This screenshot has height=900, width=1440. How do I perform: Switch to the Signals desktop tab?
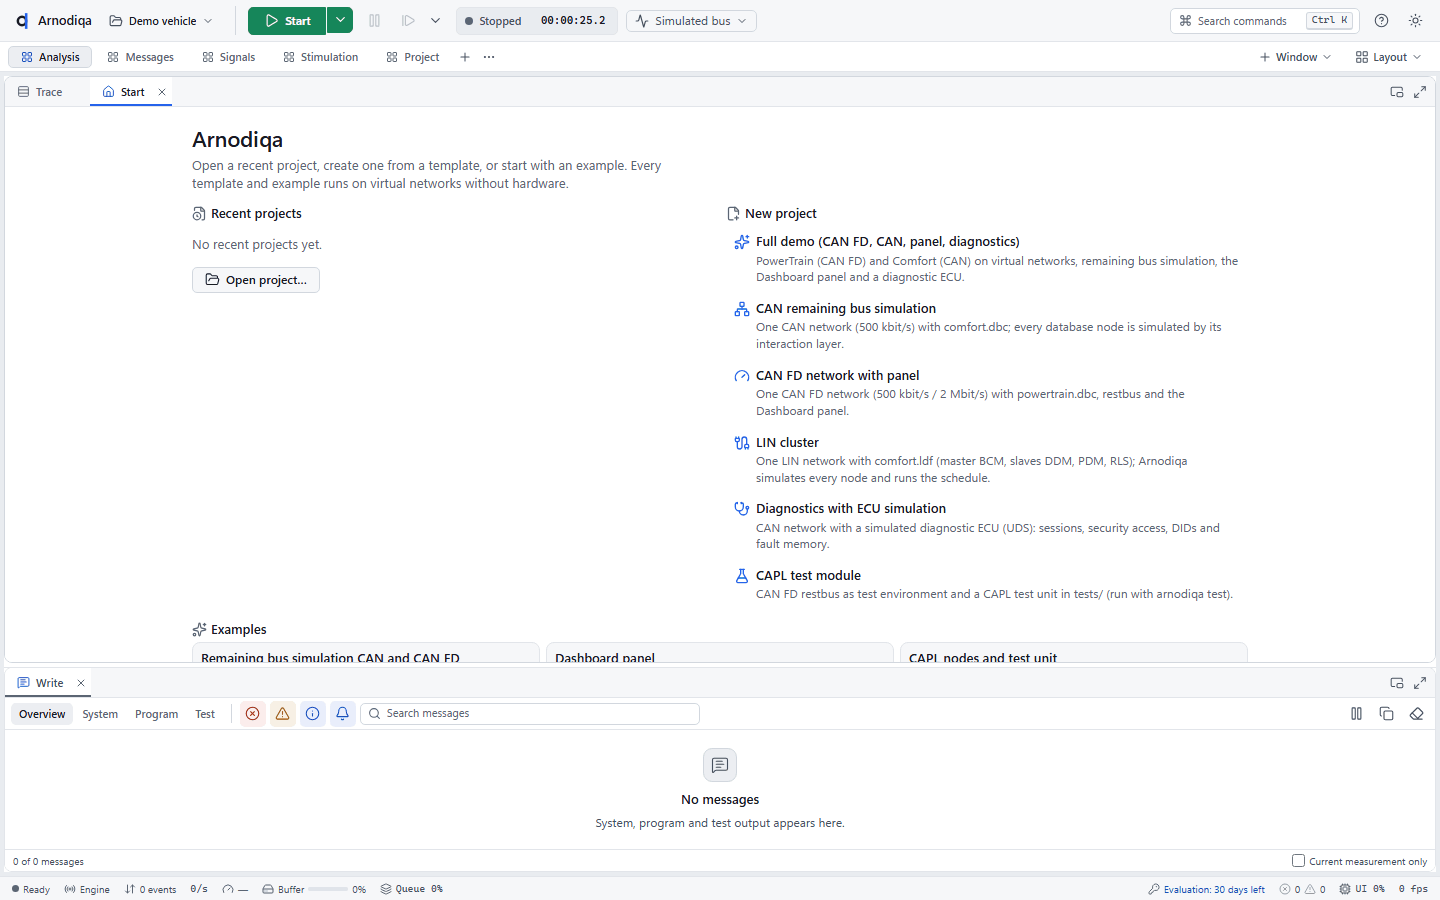click(229, 57)
